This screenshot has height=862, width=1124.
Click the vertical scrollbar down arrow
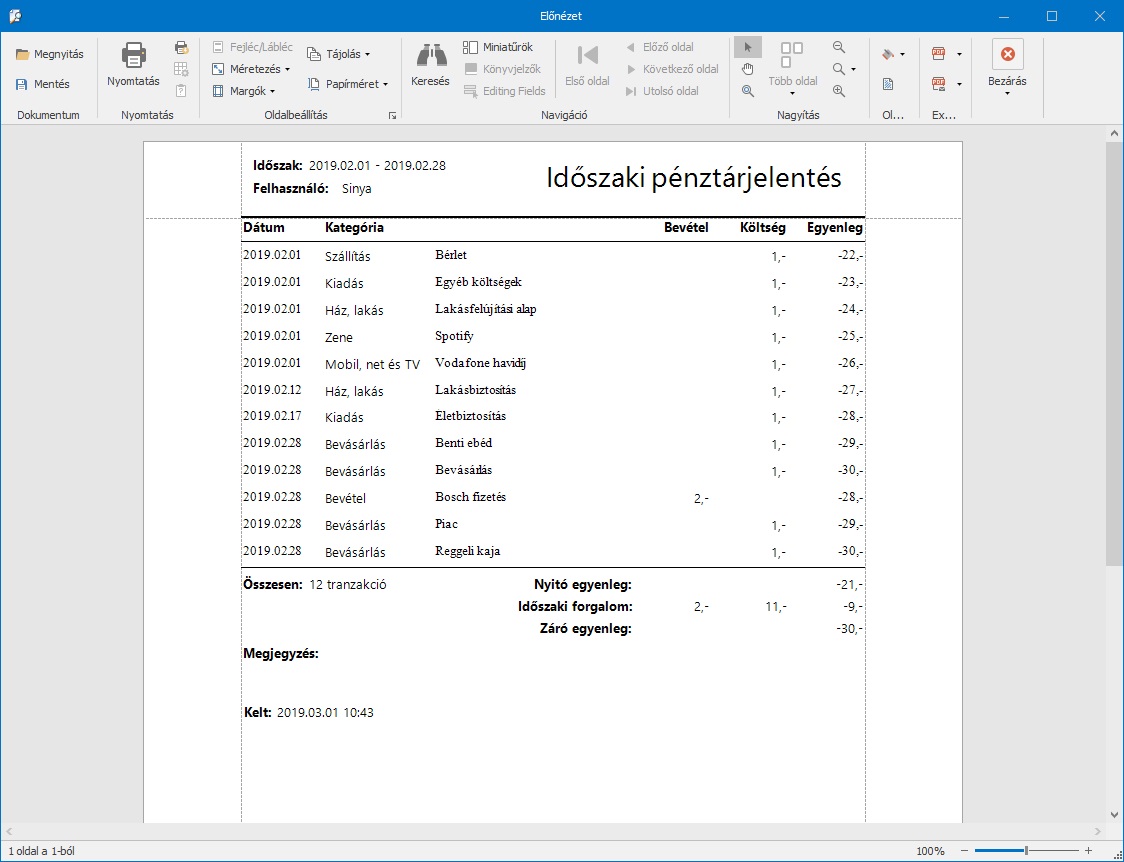(1114, 814)
